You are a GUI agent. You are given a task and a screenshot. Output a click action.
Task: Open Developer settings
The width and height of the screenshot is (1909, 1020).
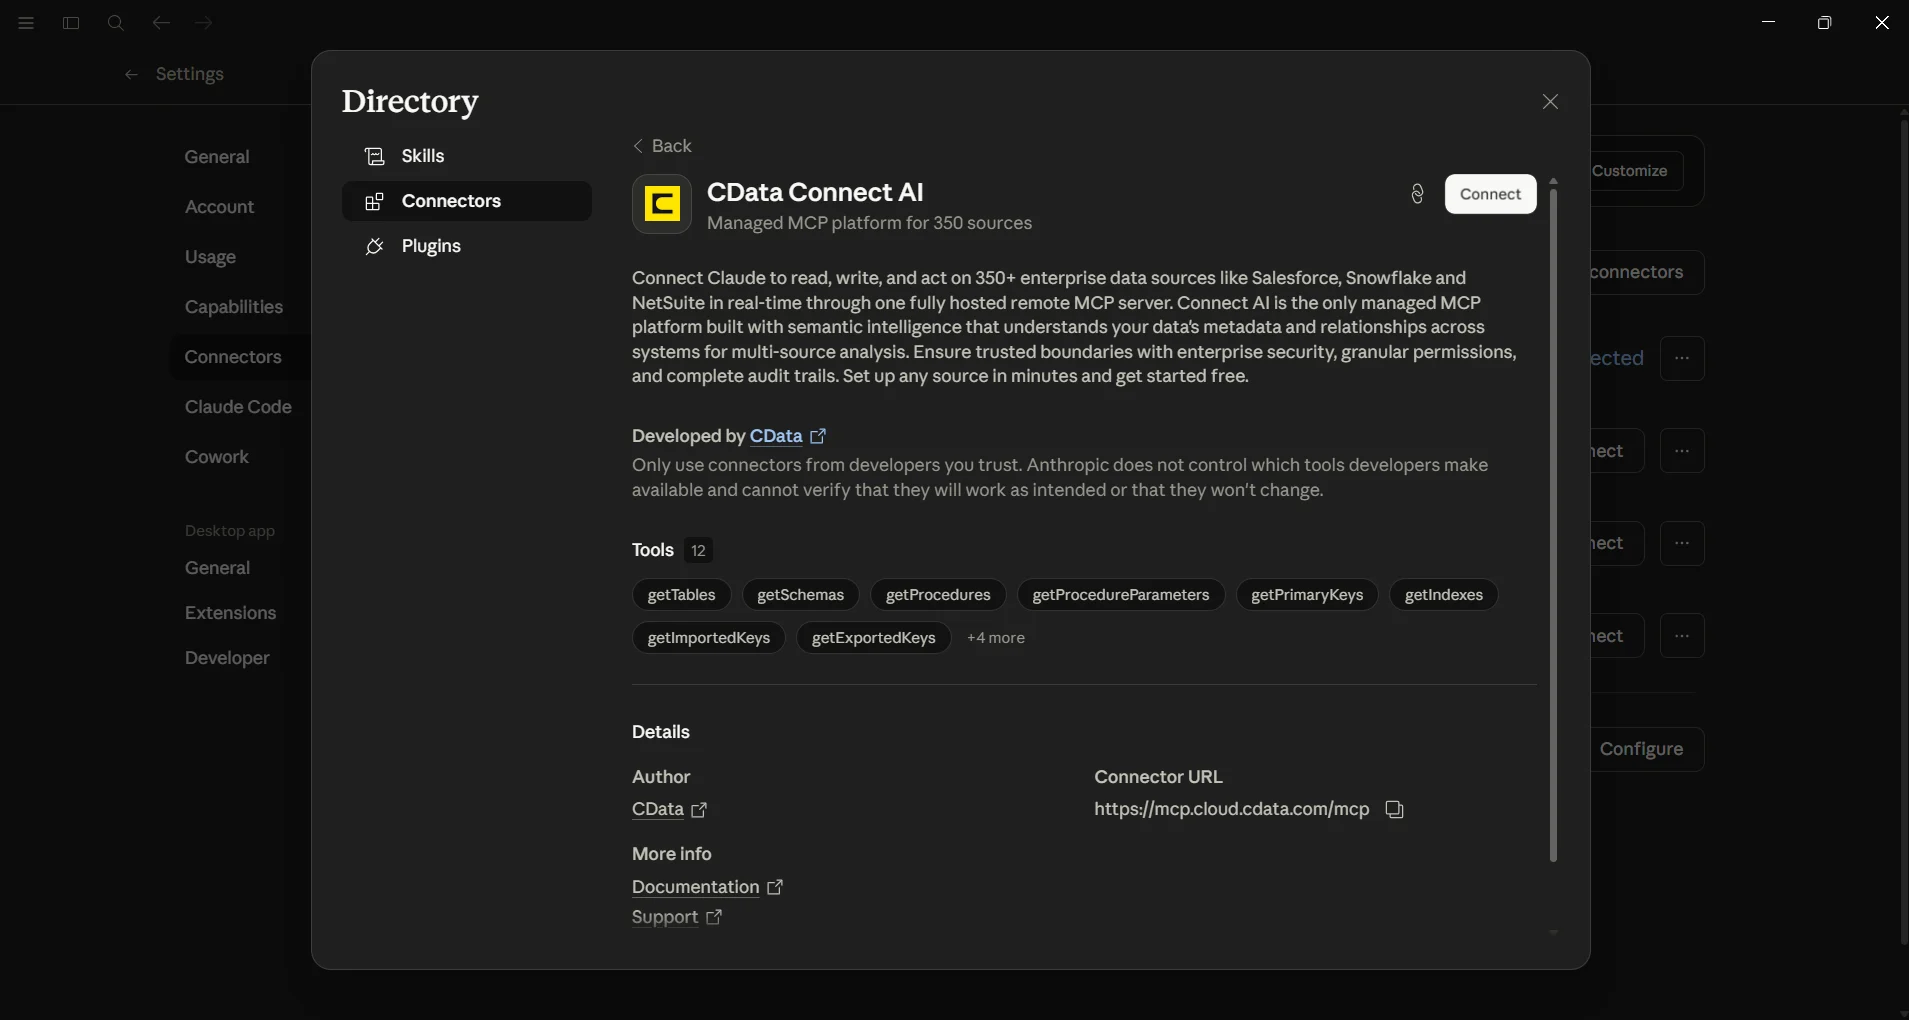coord(227,658)
